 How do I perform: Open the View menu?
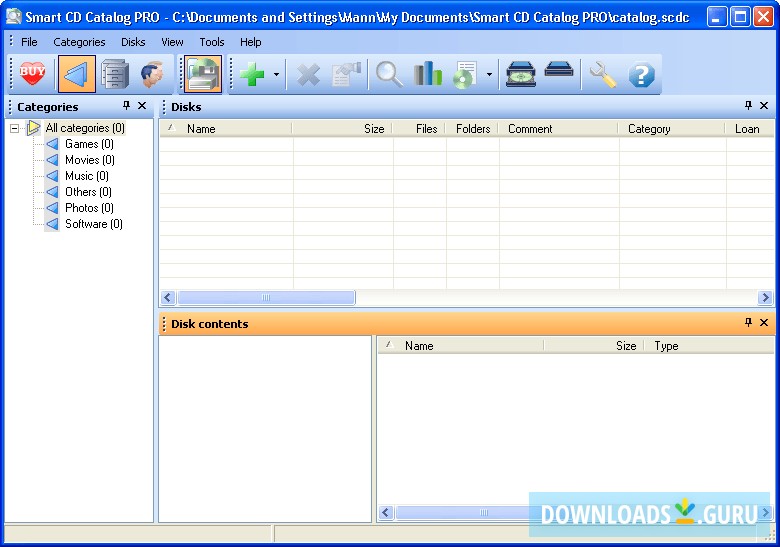(x=172, y=42)
